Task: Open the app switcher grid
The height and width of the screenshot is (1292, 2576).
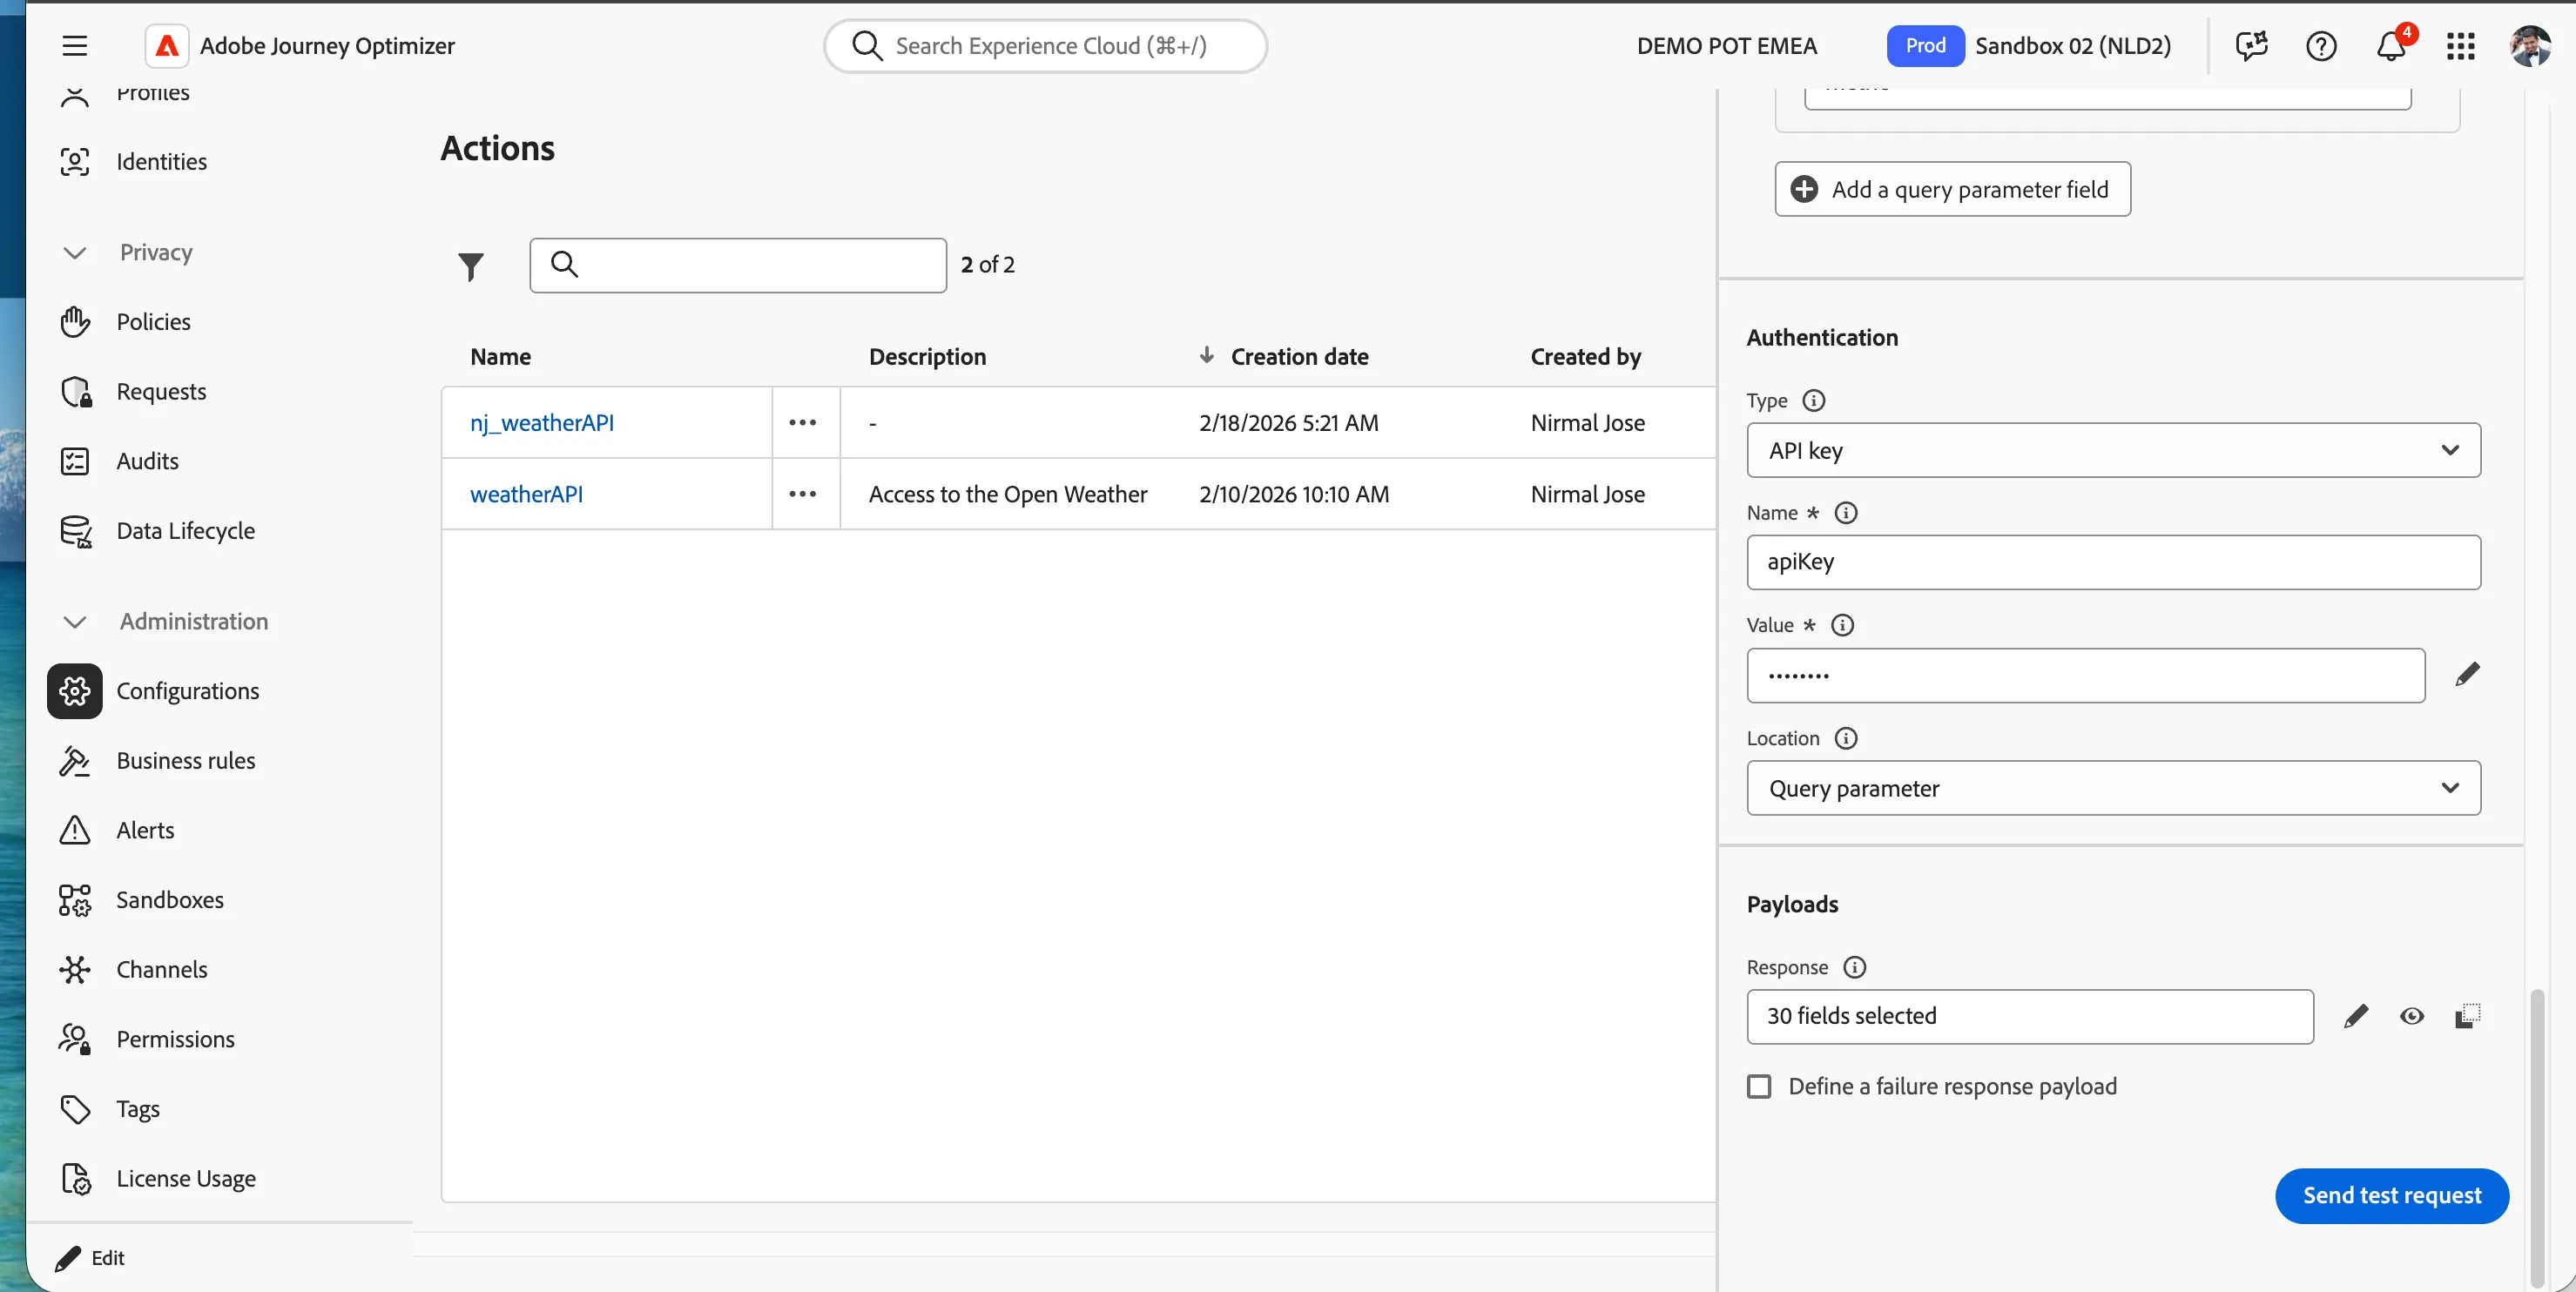Action: point(2461,46)
